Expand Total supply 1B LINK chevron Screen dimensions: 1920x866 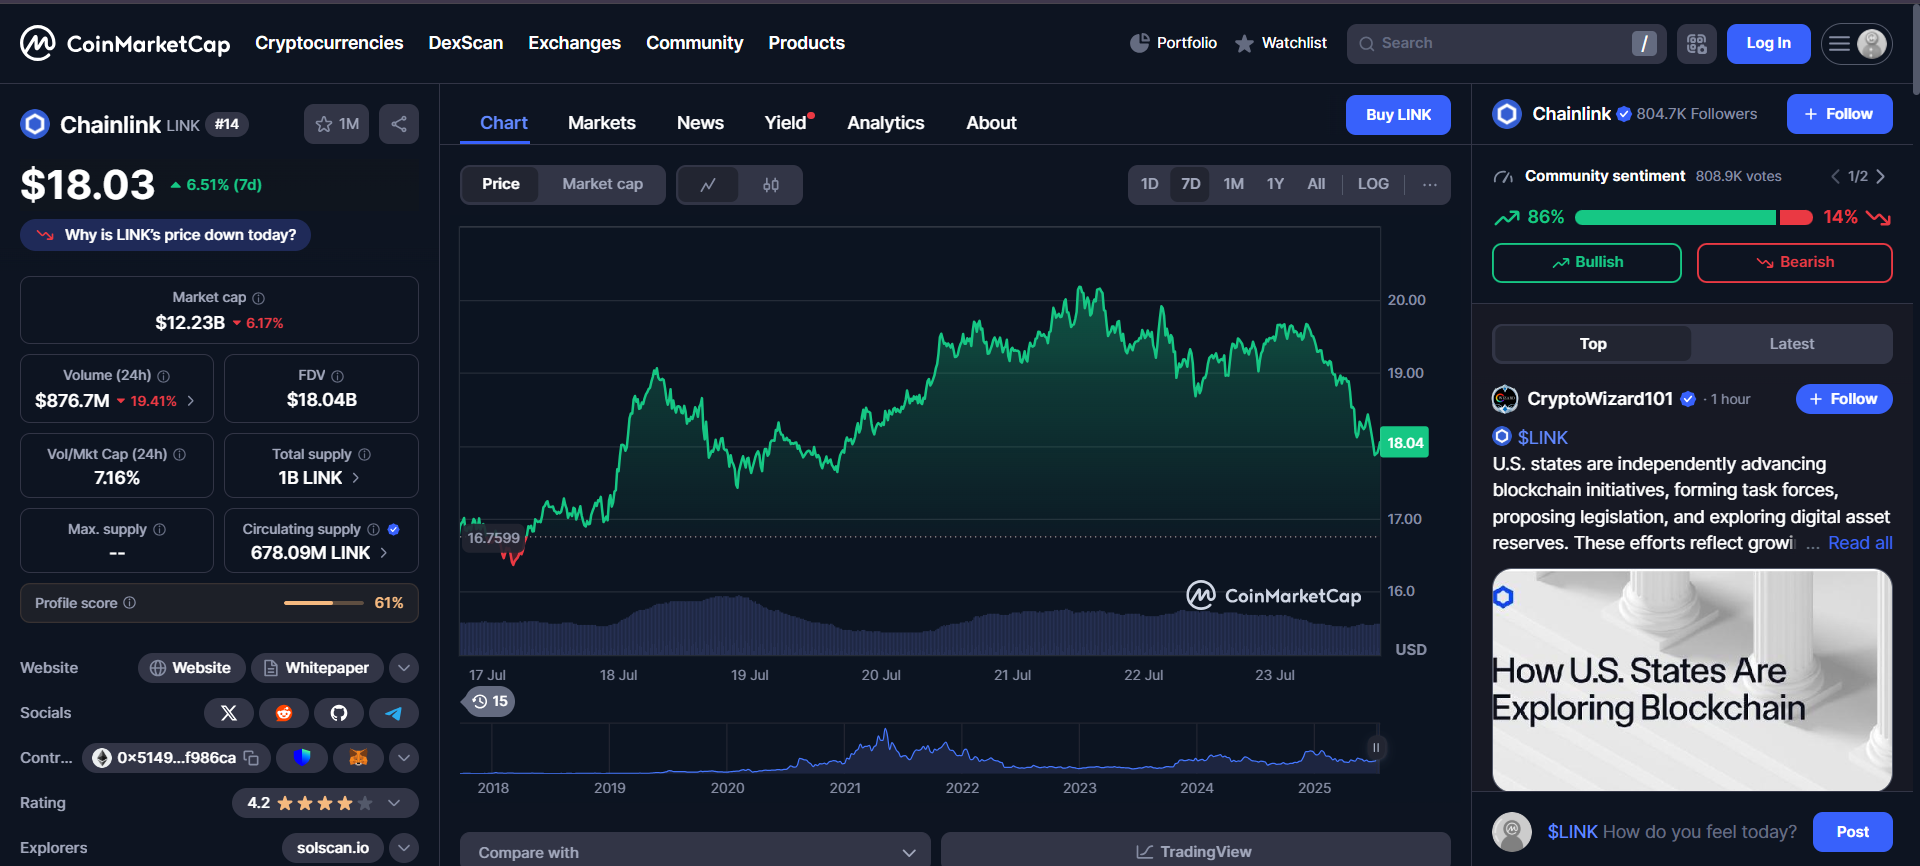355,478
